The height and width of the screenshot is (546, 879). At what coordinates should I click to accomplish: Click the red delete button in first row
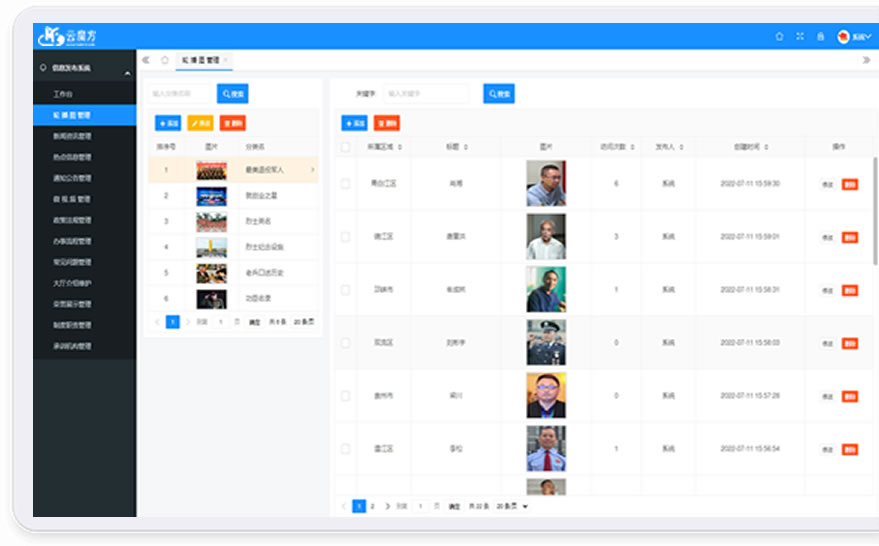point(849,184)
